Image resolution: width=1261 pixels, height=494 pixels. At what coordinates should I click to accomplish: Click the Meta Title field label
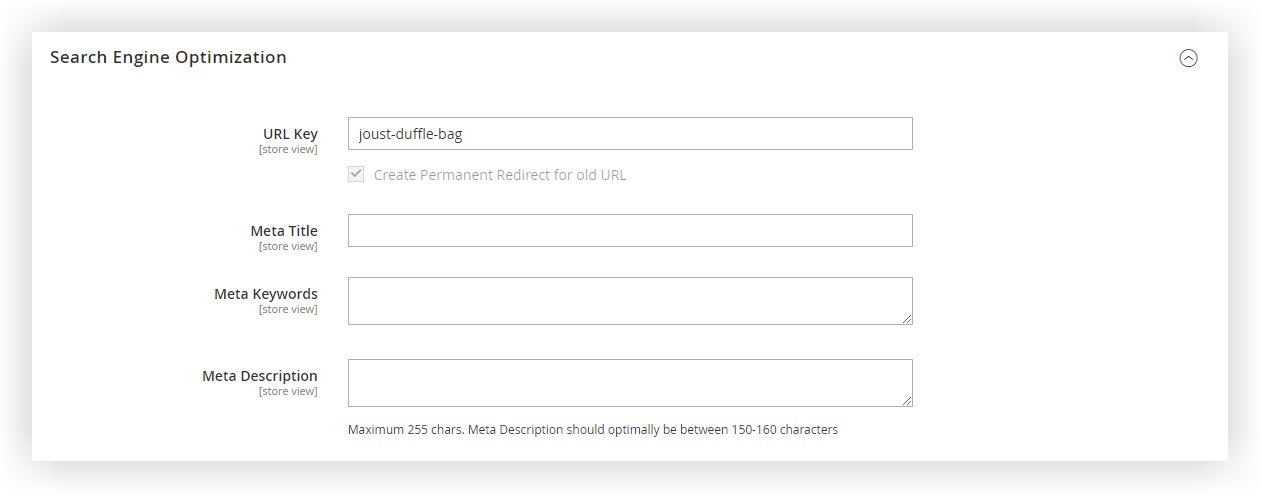pyautogui.click(x=284, y=231)
